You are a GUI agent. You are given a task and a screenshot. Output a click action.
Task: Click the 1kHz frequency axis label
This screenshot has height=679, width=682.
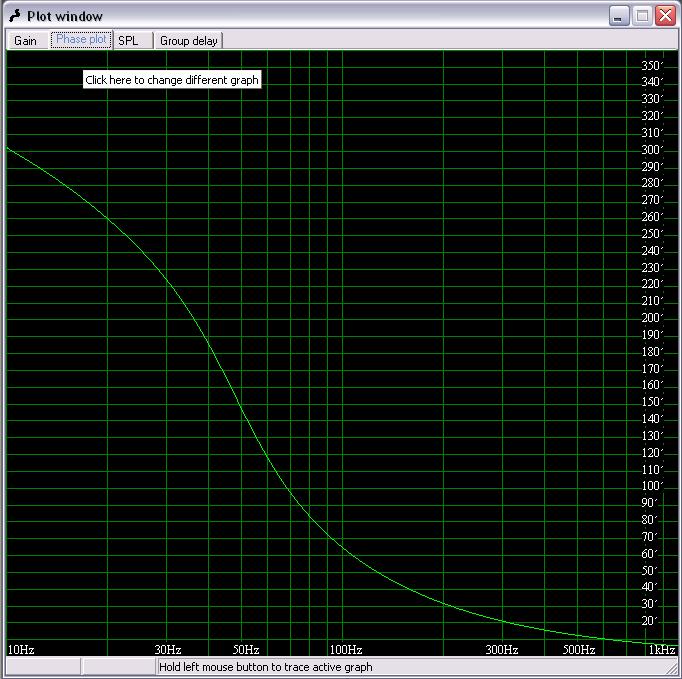[662, 649]
